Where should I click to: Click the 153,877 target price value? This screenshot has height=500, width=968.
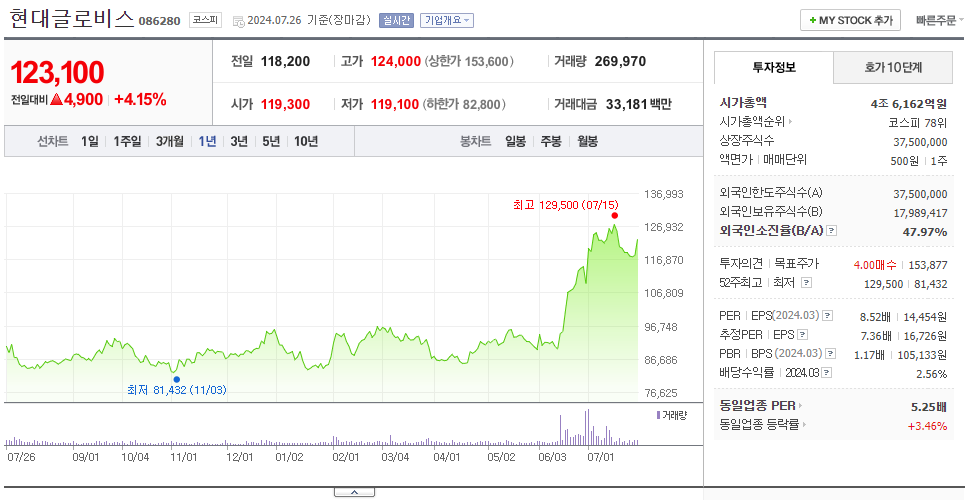928,265
